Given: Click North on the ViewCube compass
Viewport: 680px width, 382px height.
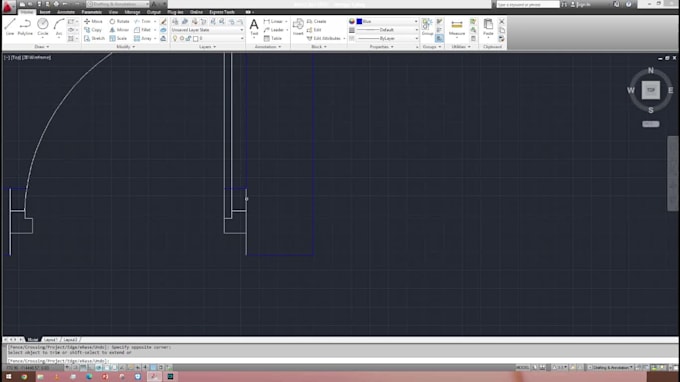Looking at the screenshot, I should pyautogui.click(x=651, y=70).
